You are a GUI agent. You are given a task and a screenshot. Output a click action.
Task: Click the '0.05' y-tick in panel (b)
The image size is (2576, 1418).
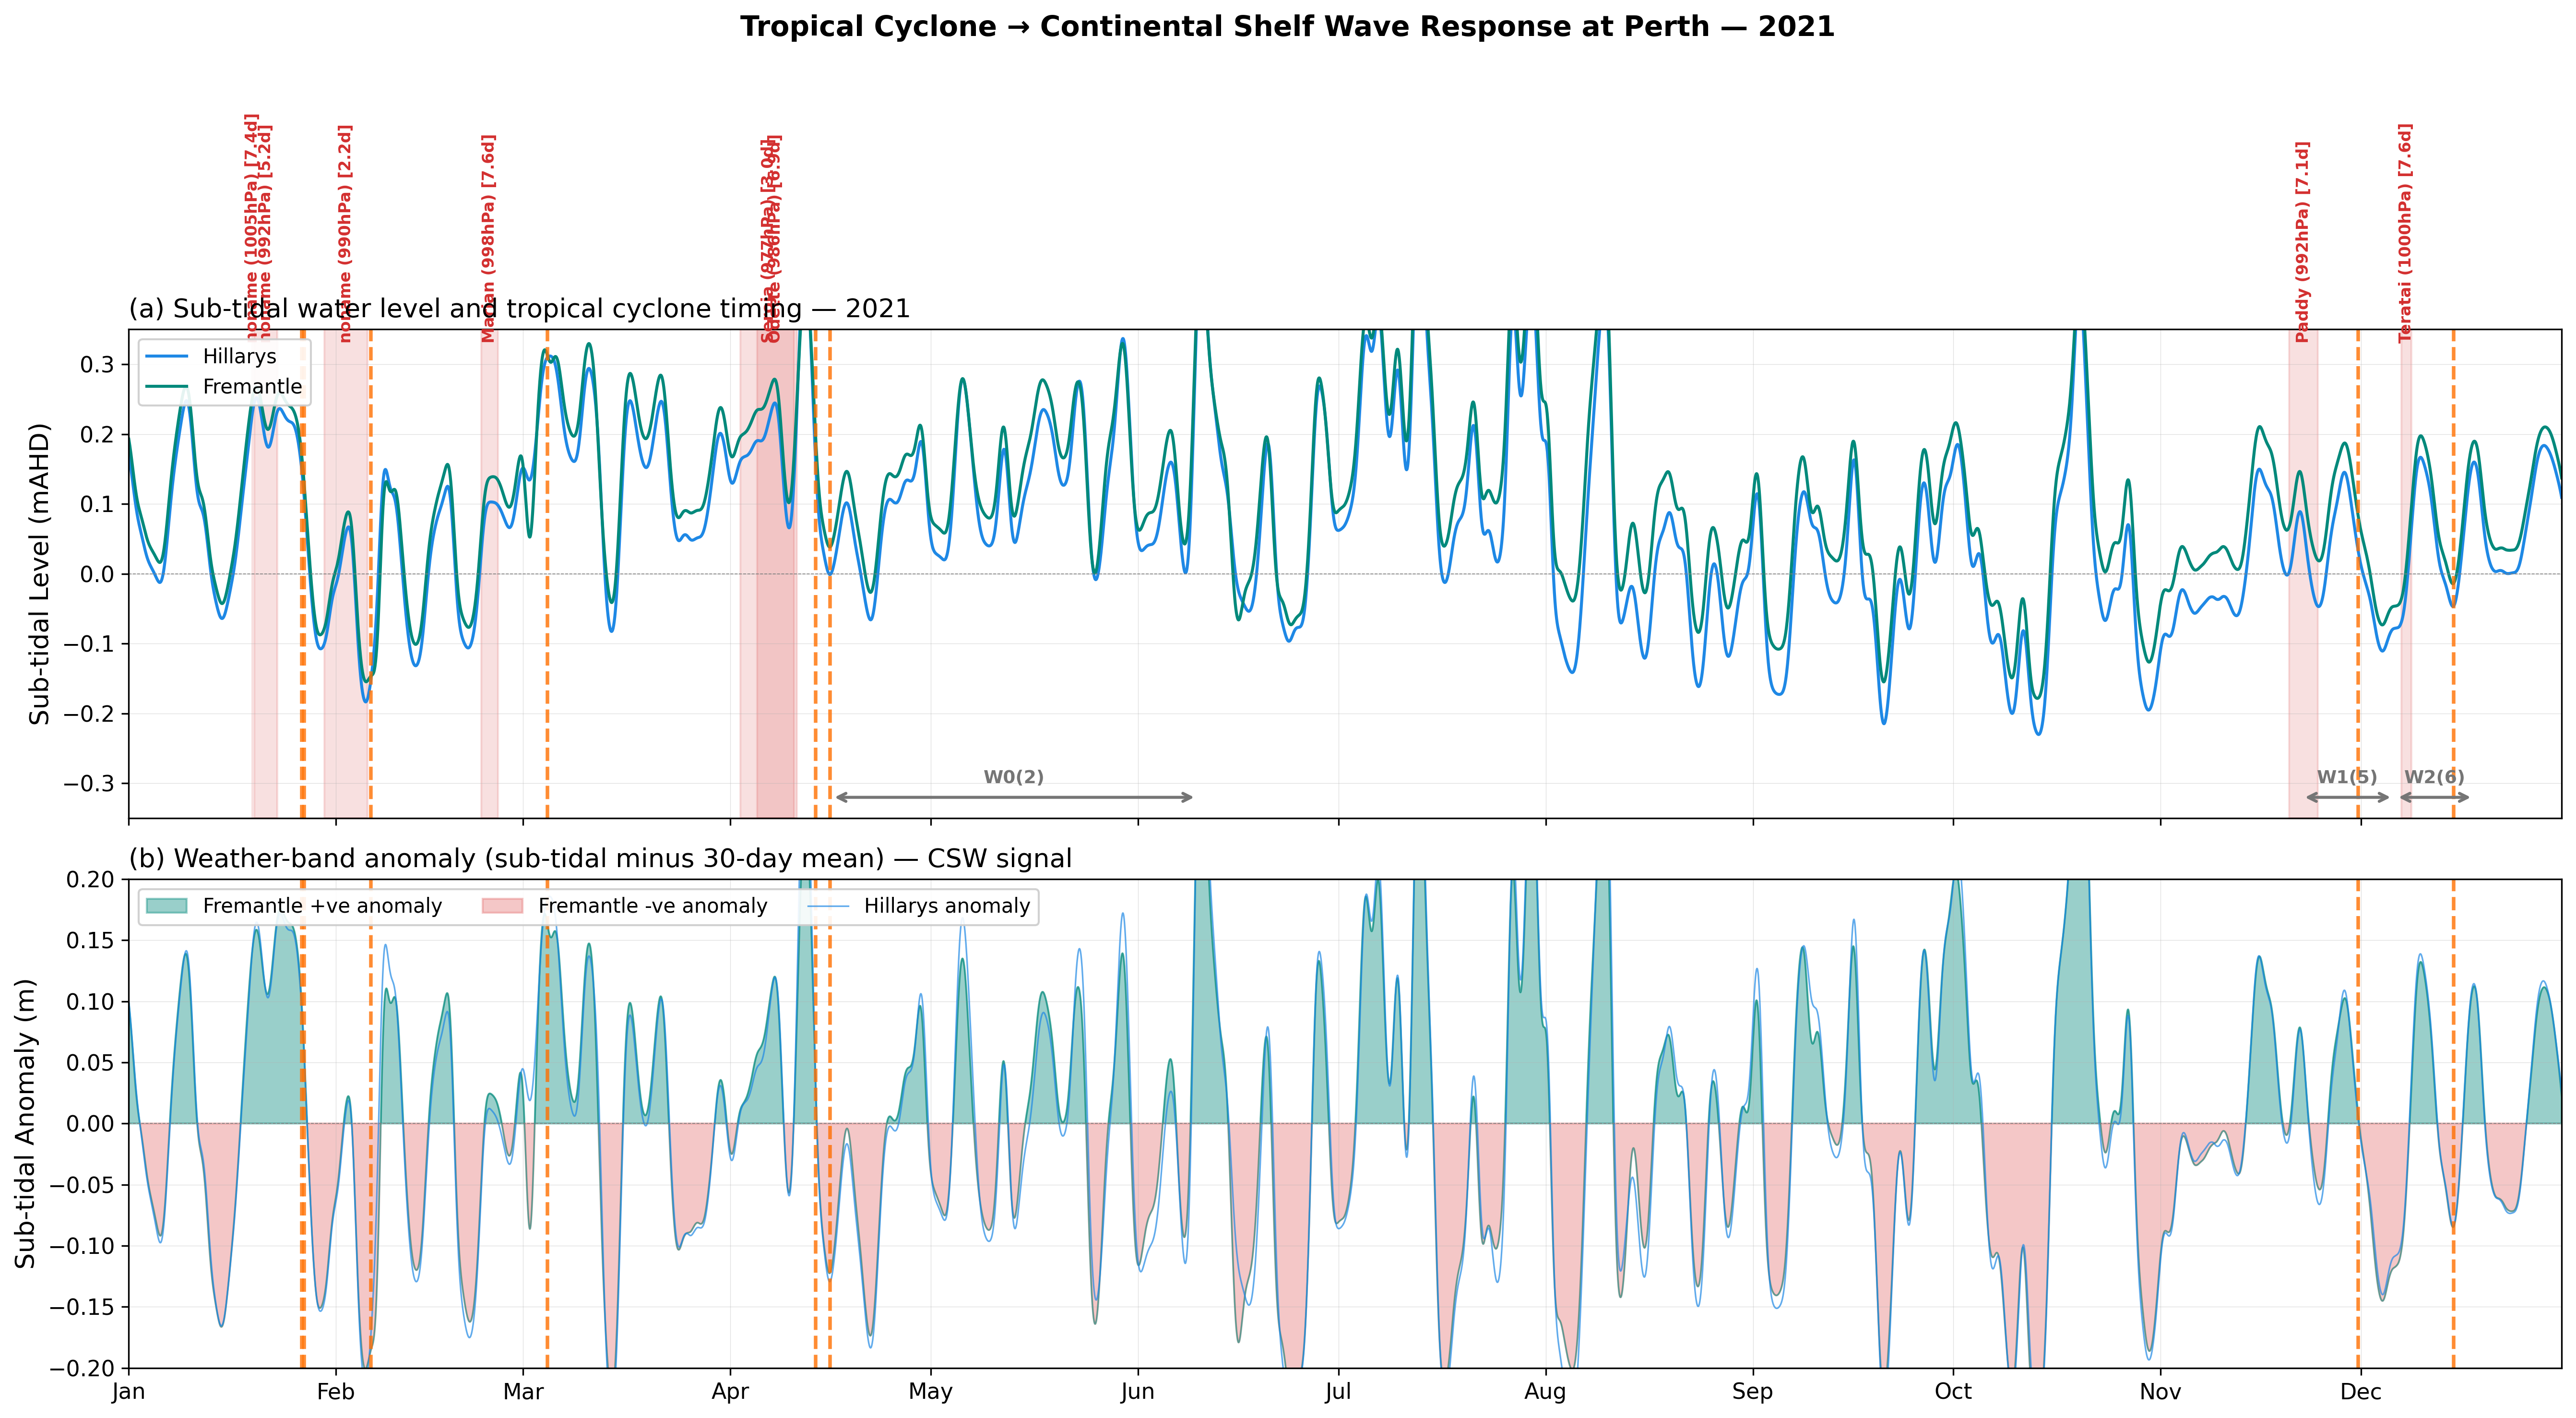pyautogui.click(x=91, y=1063)
